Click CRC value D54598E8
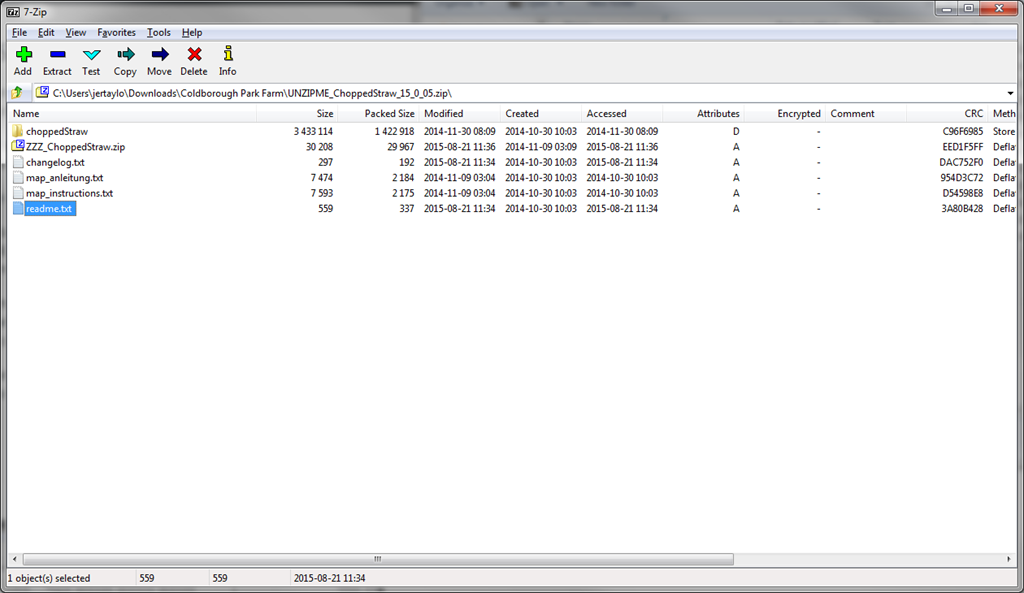Image resolution: width=1024 pixels, height=593 pixels. [963, 193]
